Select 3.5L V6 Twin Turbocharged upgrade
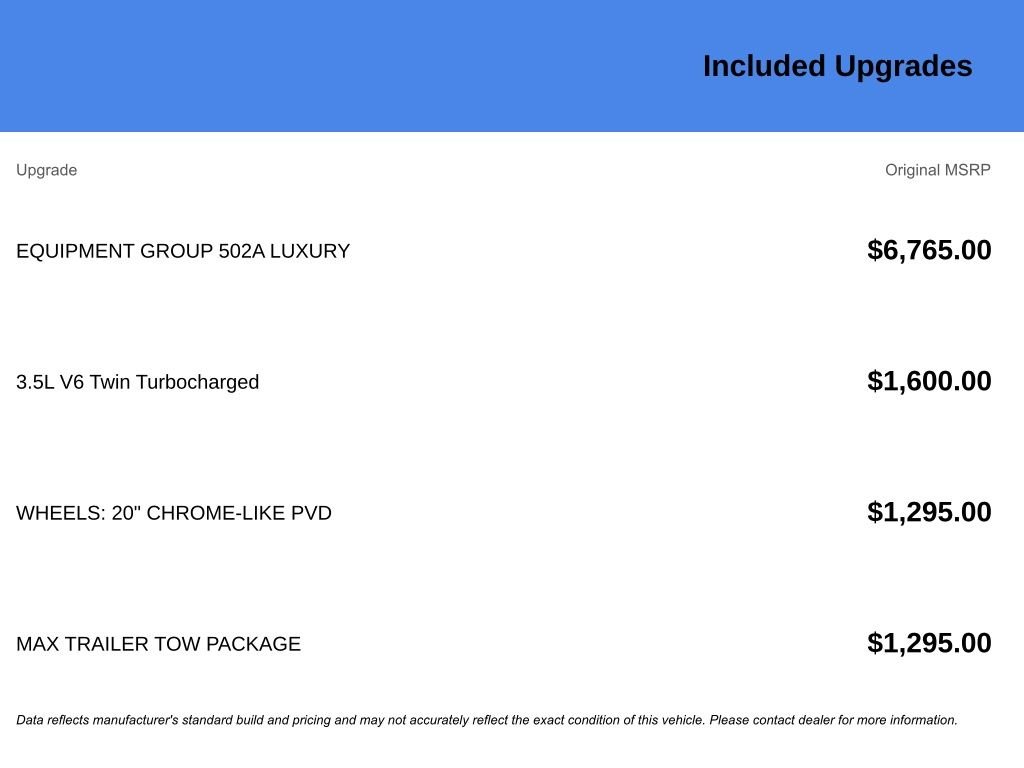This screenshot has height=768, width=1024. point(138,382)
